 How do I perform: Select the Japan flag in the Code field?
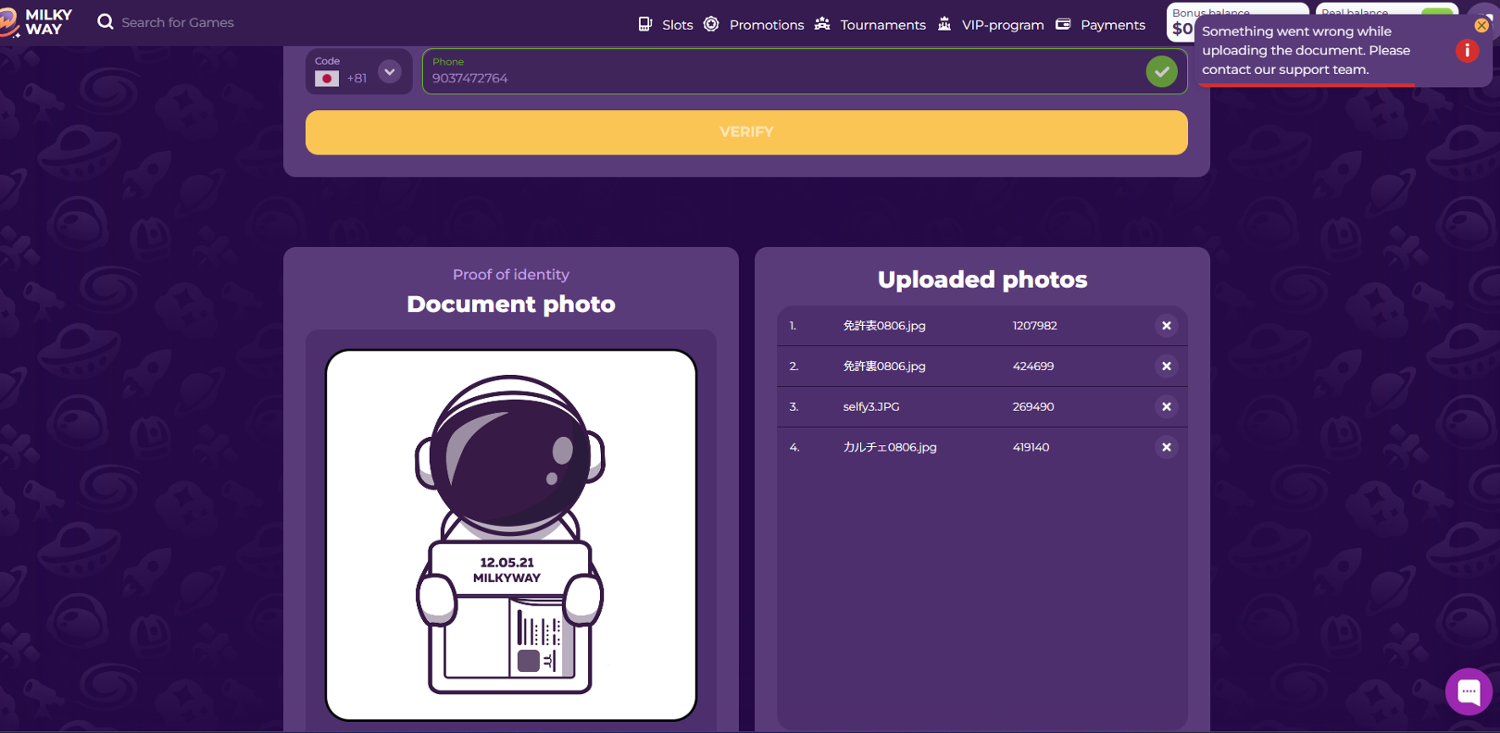[327, 78]
